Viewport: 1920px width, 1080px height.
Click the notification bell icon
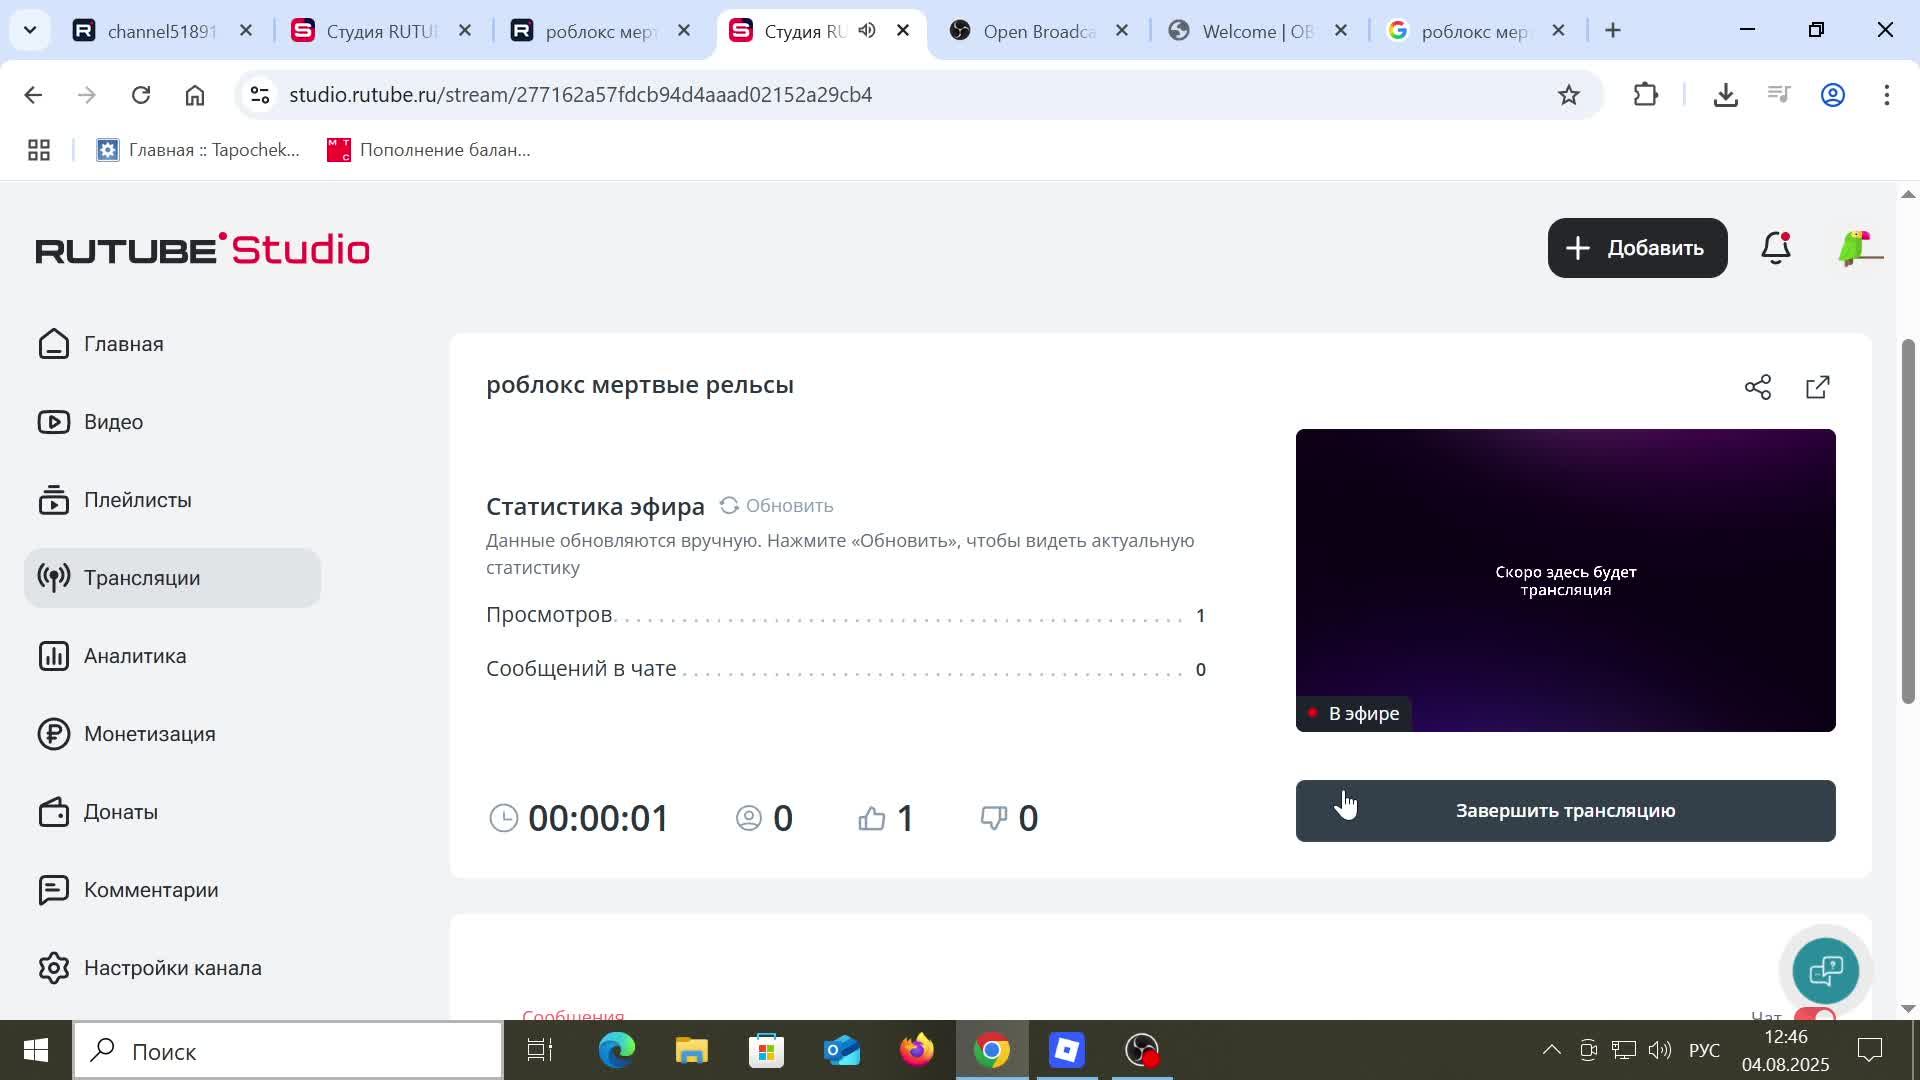coord(1776,248)
